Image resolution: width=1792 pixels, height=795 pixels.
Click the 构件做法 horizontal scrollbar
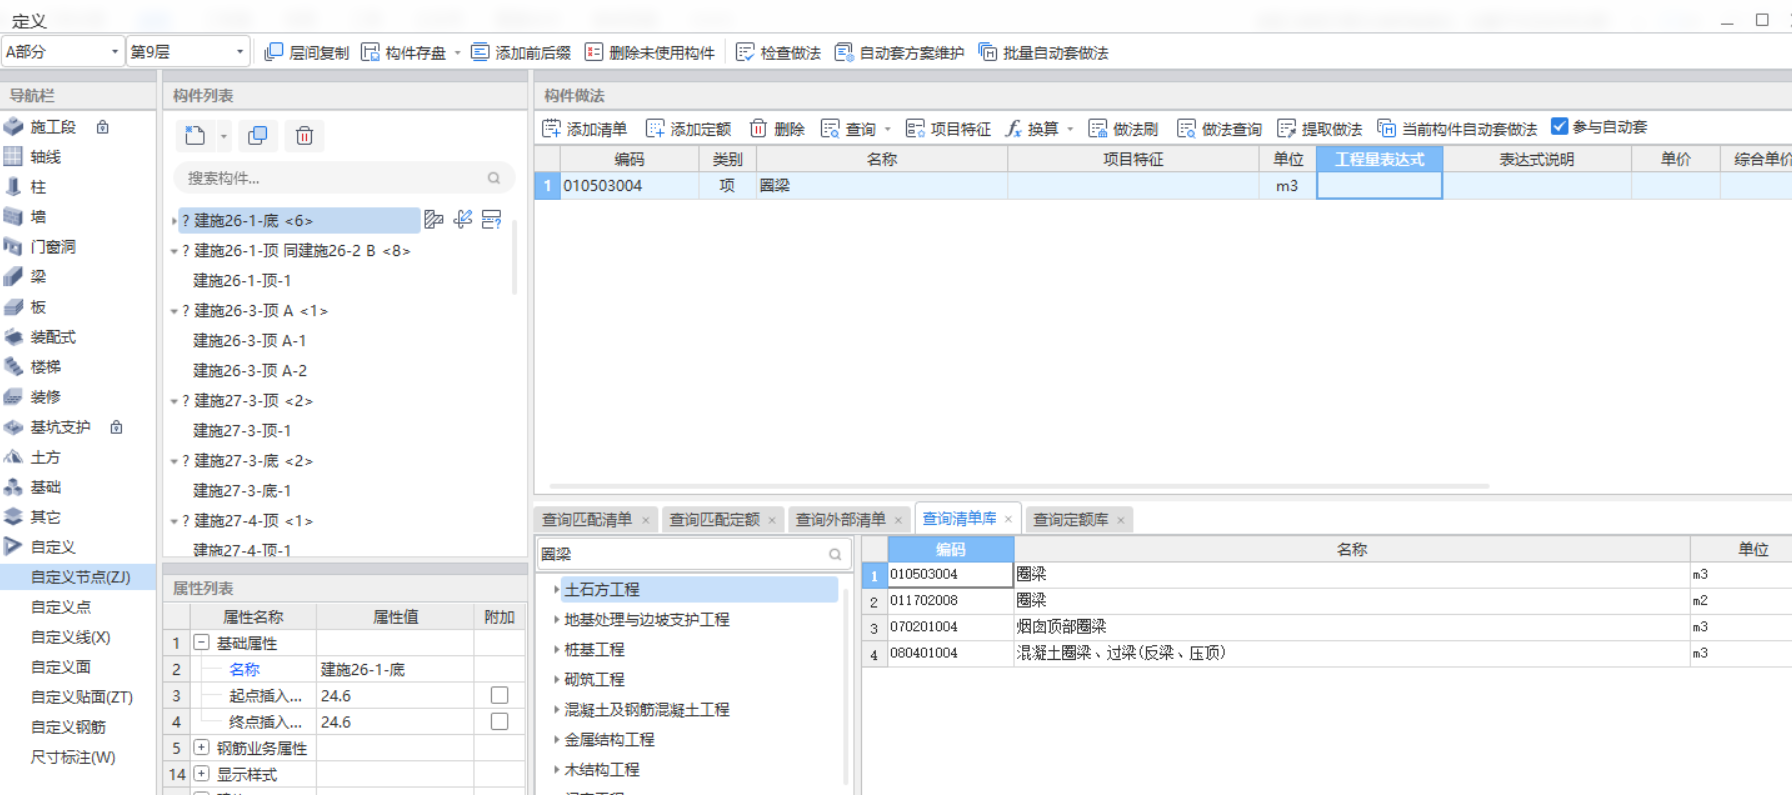pos(1020,487)
